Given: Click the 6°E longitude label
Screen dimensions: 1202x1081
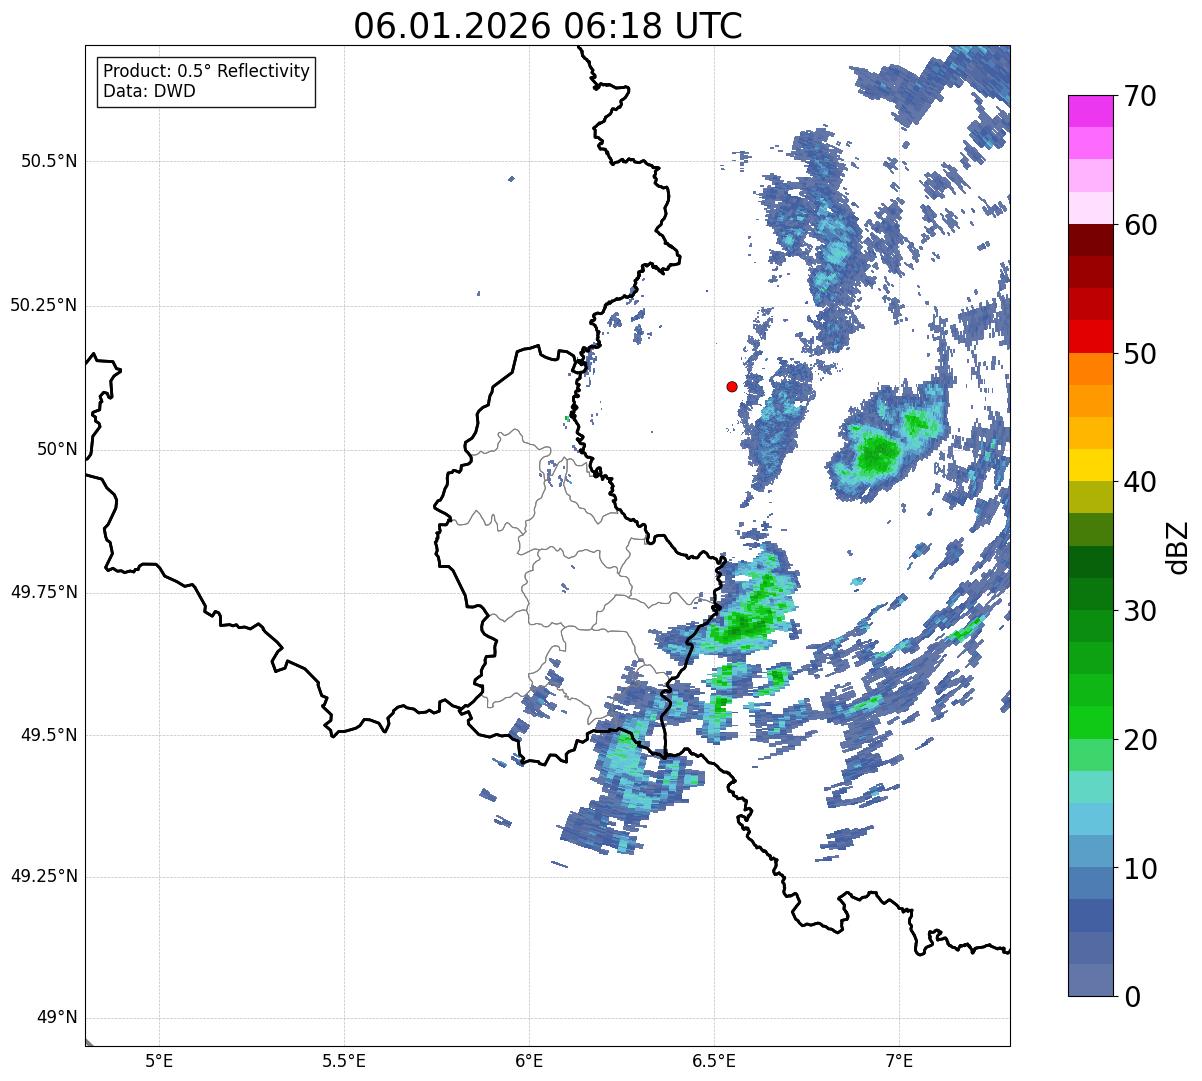Looking at the screenshot, I should tap(529, 1061).
